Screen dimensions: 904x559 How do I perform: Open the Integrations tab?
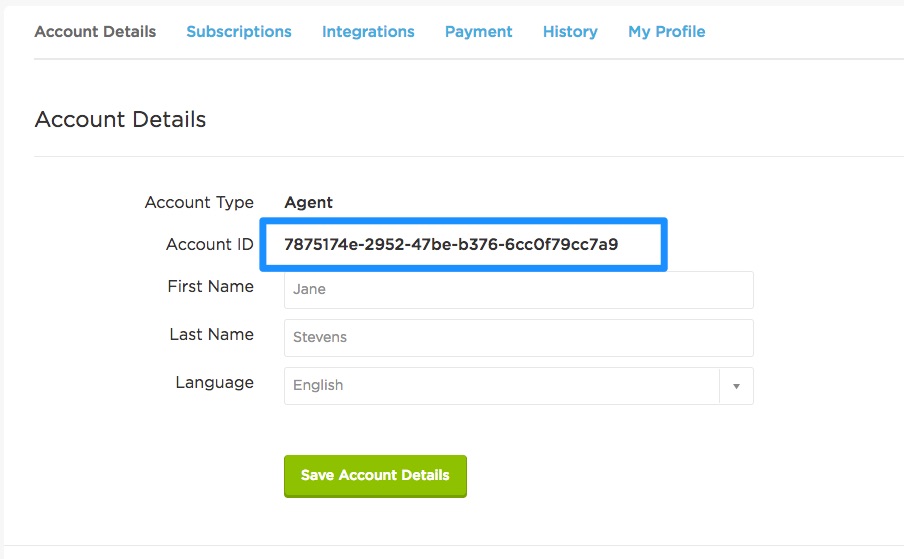[x=368, y=32]
